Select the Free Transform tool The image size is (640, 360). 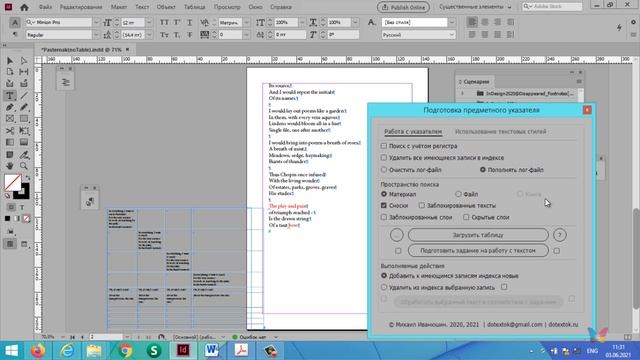tap(24, 131)
